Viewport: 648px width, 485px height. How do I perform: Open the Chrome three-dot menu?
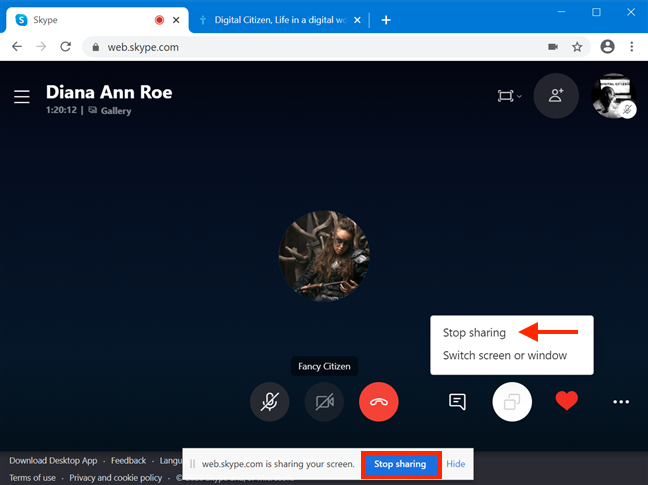click(632, 47)
